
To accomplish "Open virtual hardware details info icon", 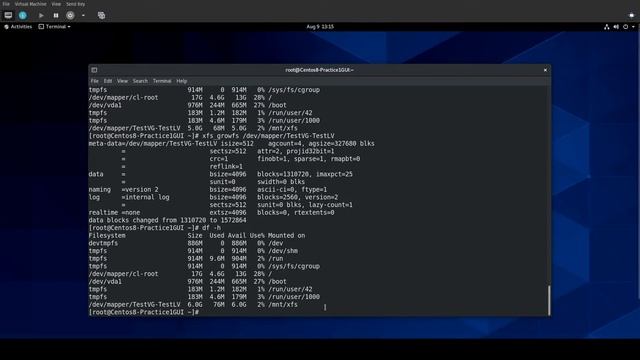I will [23, 15].
